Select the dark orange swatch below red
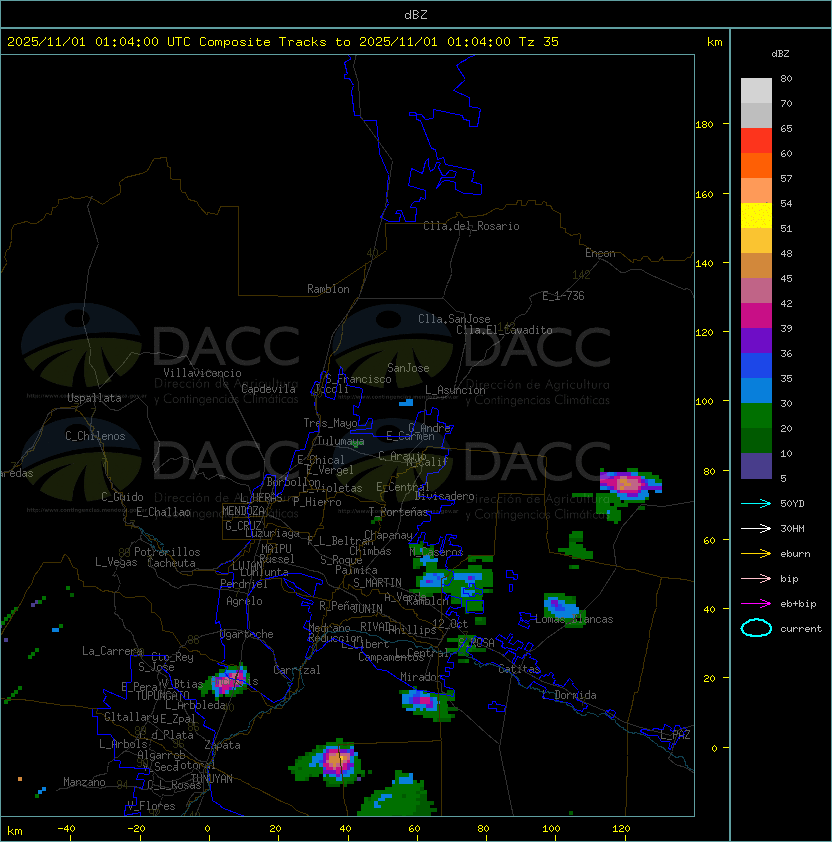 [756, 165]
